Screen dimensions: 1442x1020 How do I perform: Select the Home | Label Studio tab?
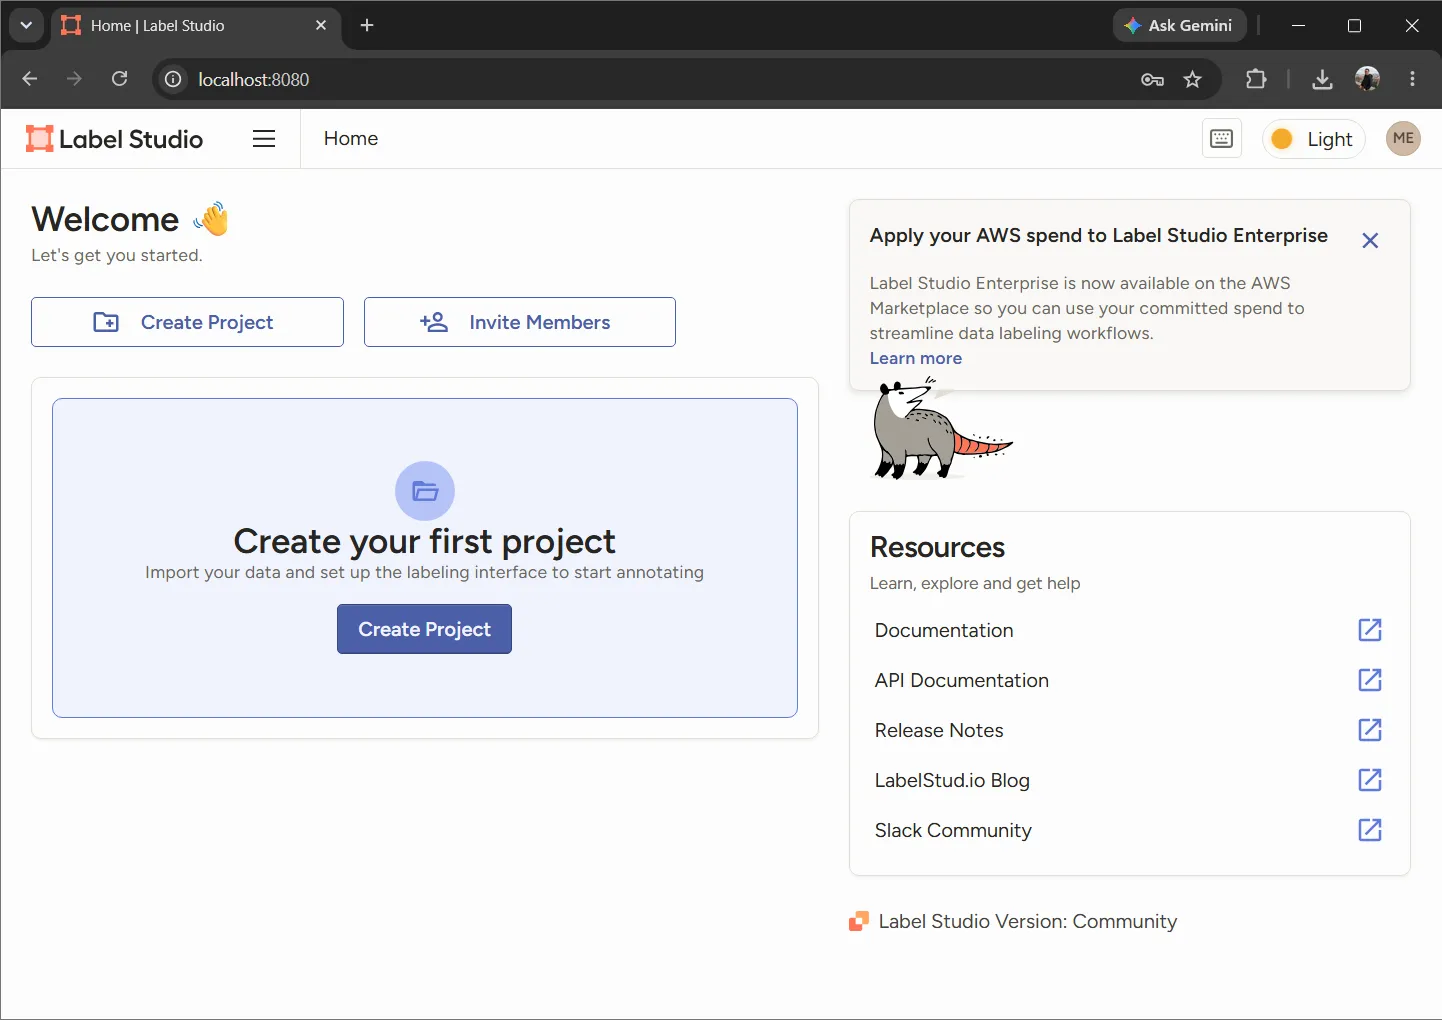coord(195,26)
